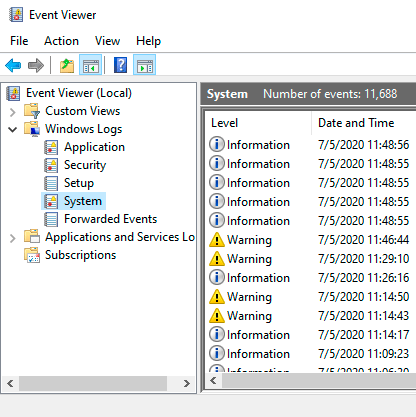Expand the Custom Views node
This screenshot has width=416, height=417.
[x=13, y=112]
